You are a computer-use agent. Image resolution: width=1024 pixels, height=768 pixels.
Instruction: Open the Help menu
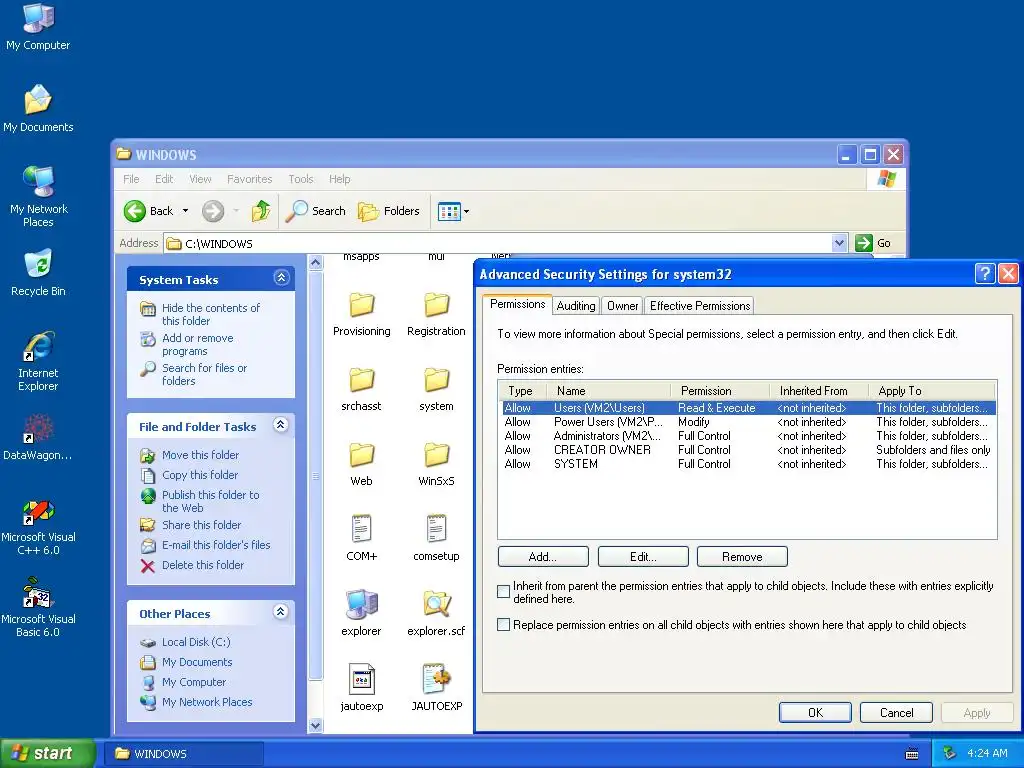[340, 179]
